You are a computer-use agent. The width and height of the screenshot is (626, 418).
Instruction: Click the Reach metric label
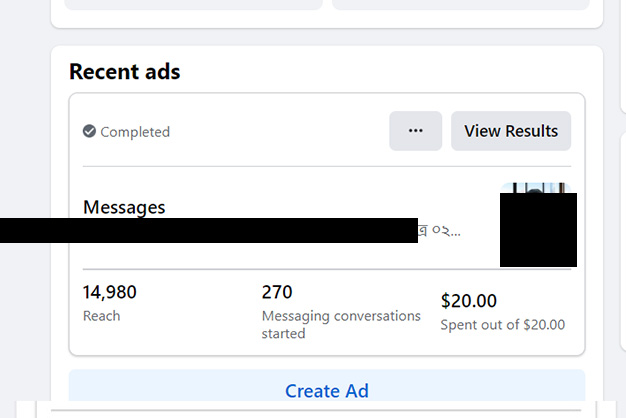click(101, 316)
